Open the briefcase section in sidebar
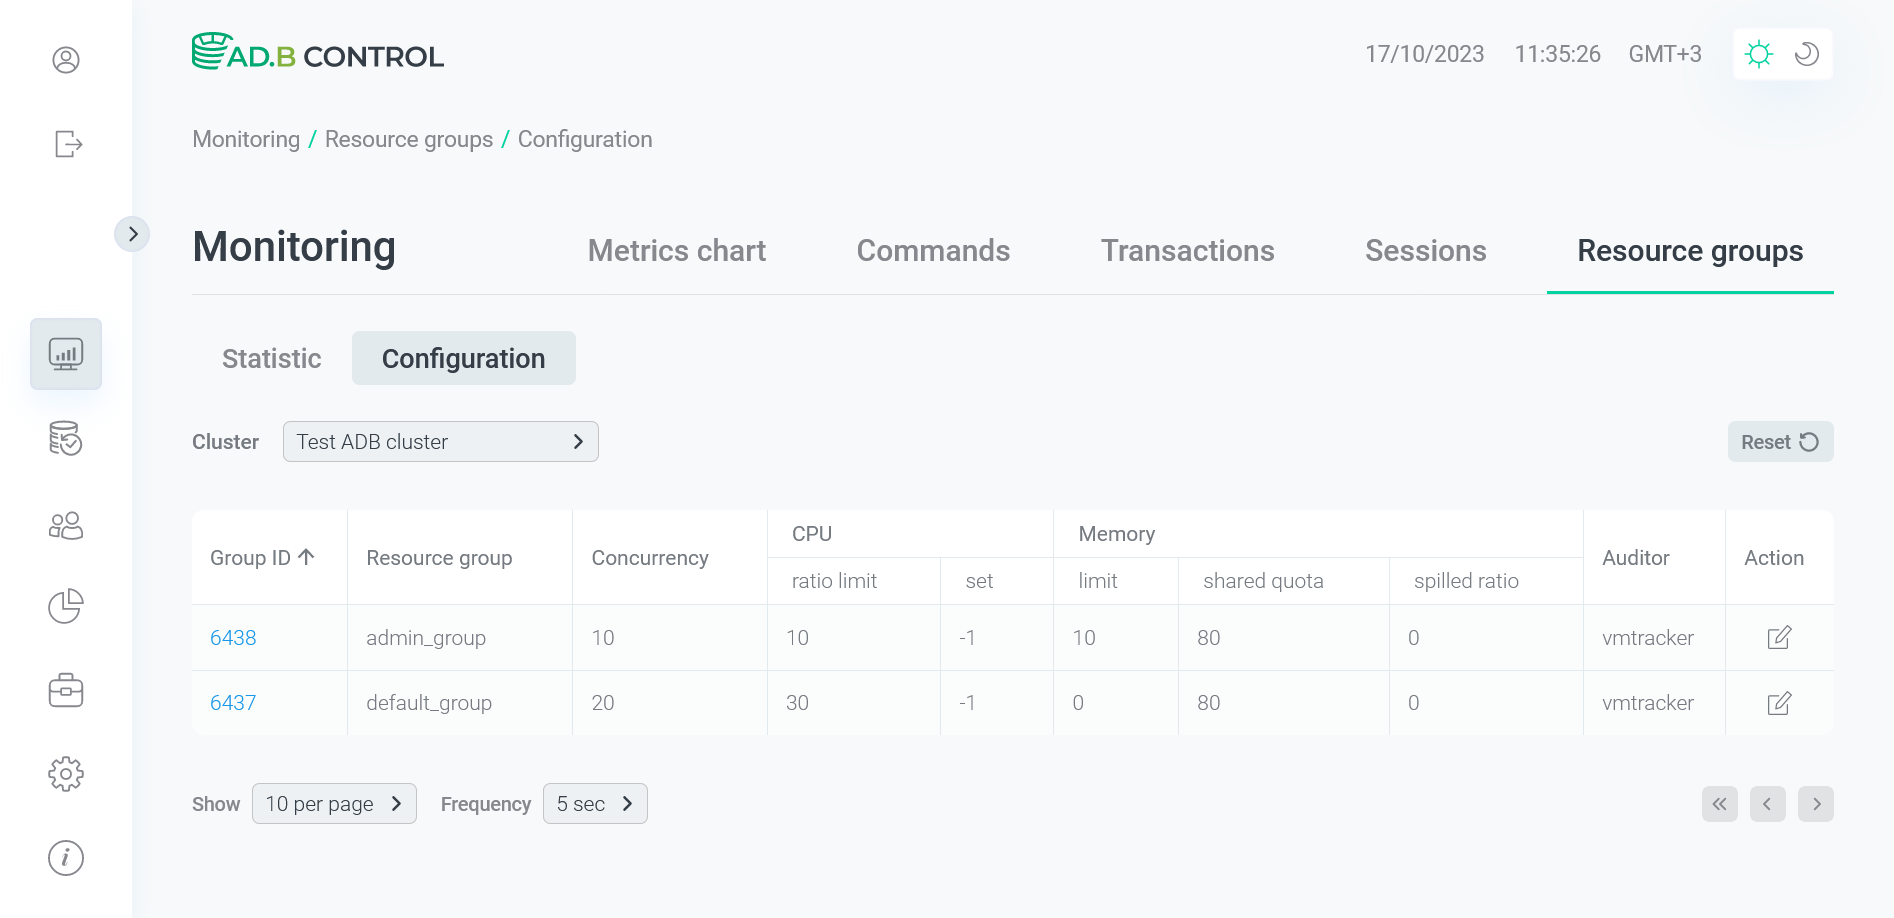This screenshot has height=918, width=1894. (65, 690)
